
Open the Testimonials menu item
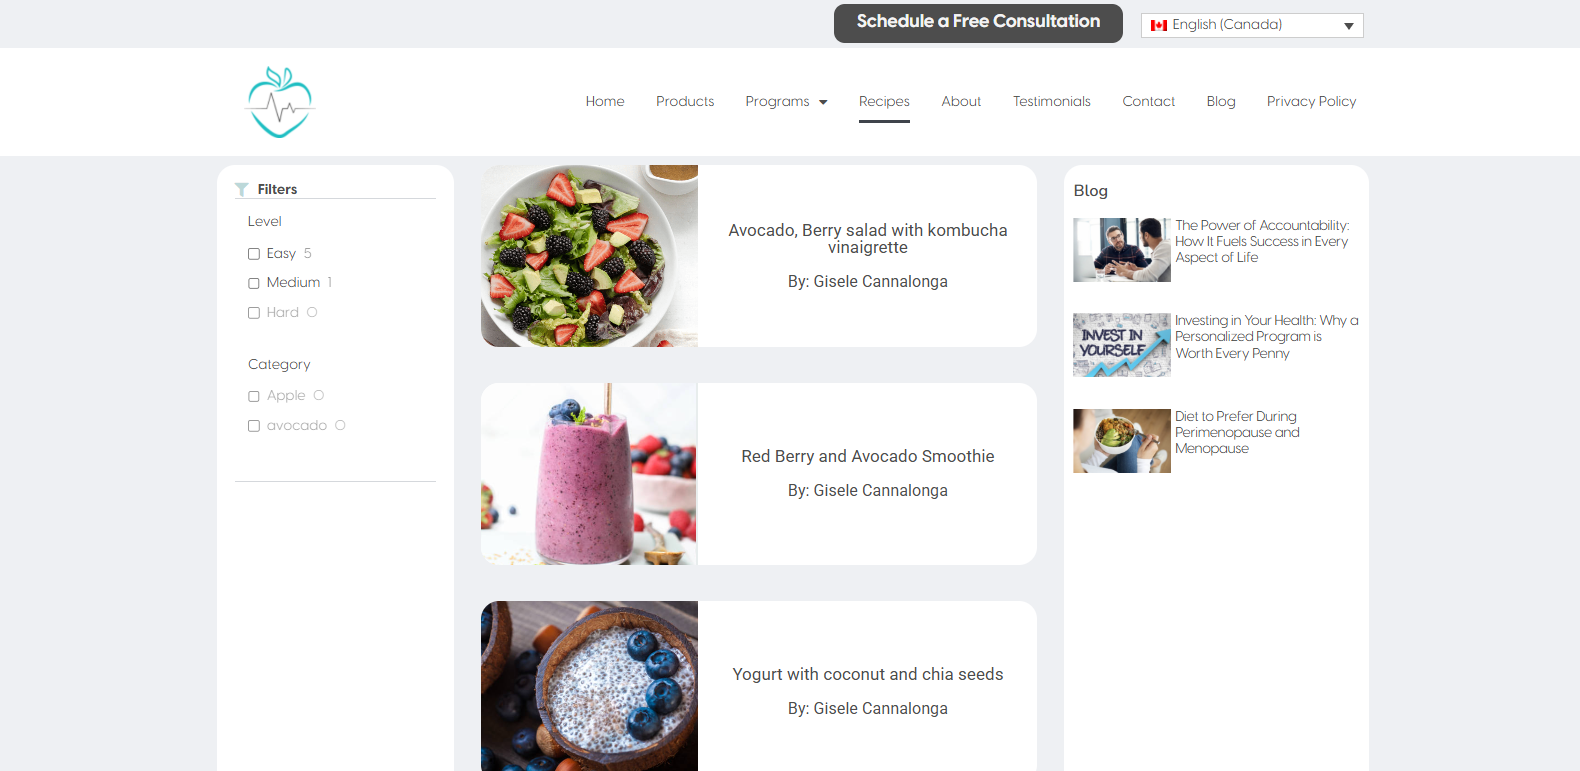tap(1051, 101)
